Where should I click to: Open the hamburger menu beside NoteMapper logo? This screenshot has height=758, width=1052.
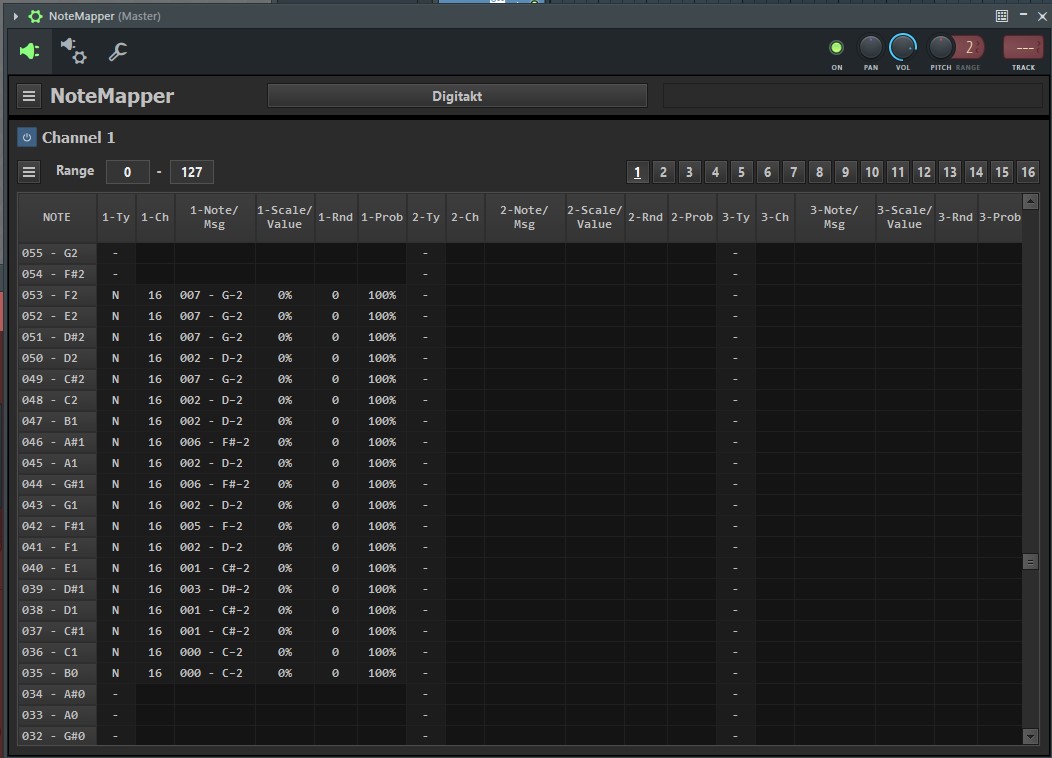(x=29, y=96)
